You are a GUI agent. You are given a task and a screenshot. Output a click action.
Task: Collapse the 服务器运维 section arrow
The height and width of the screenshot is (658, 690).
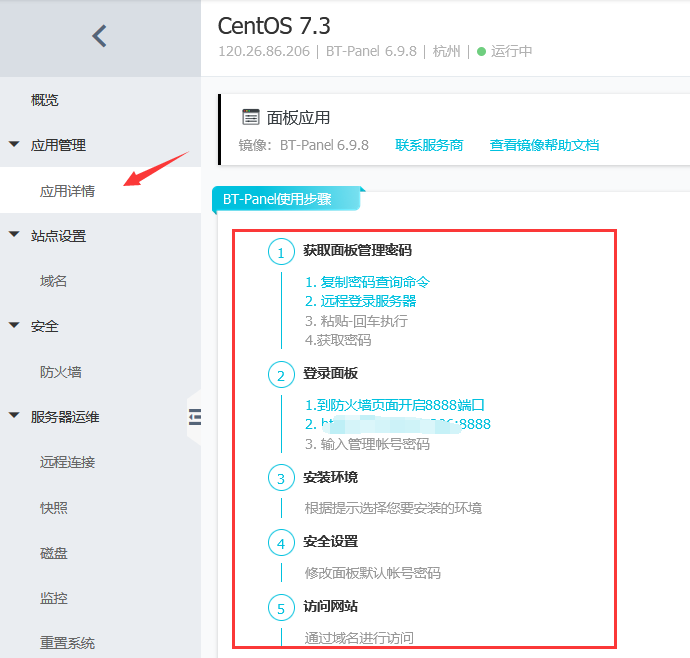pyautogui.click(x=14, y=415)
